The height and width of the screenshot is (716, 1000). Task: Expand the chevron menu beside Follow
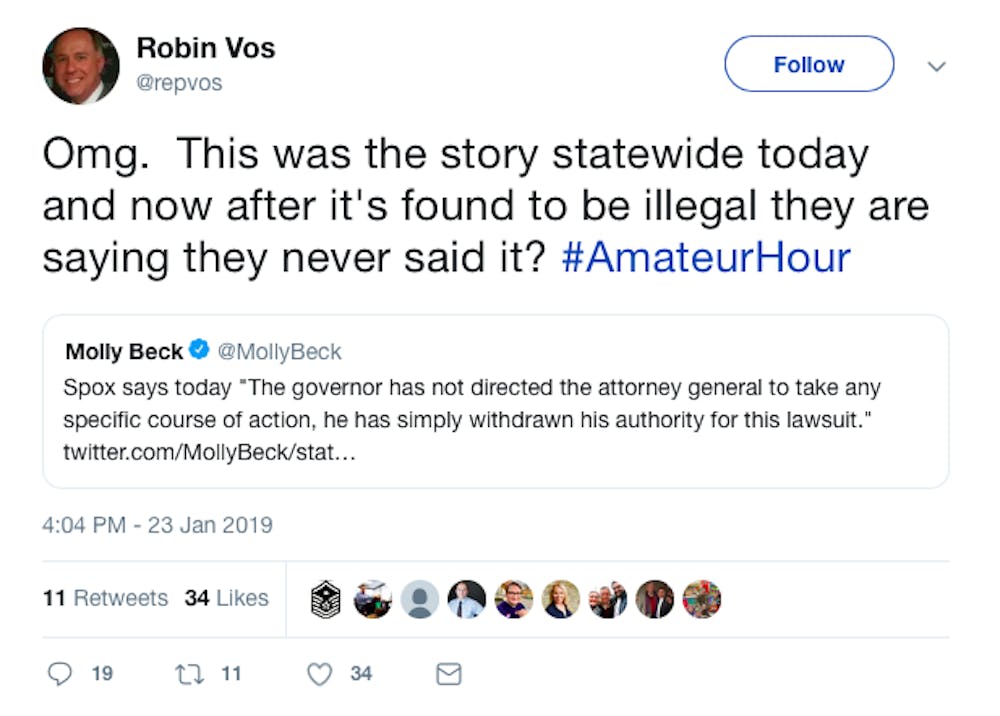click(937, 66)
